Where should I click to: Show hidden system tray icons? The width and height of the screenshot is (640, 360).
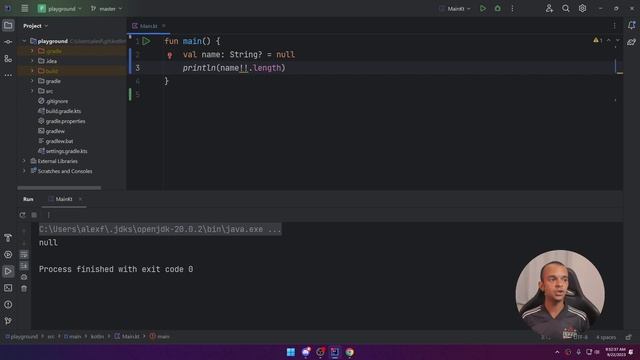pyautogui.click(x=557, y=352)
